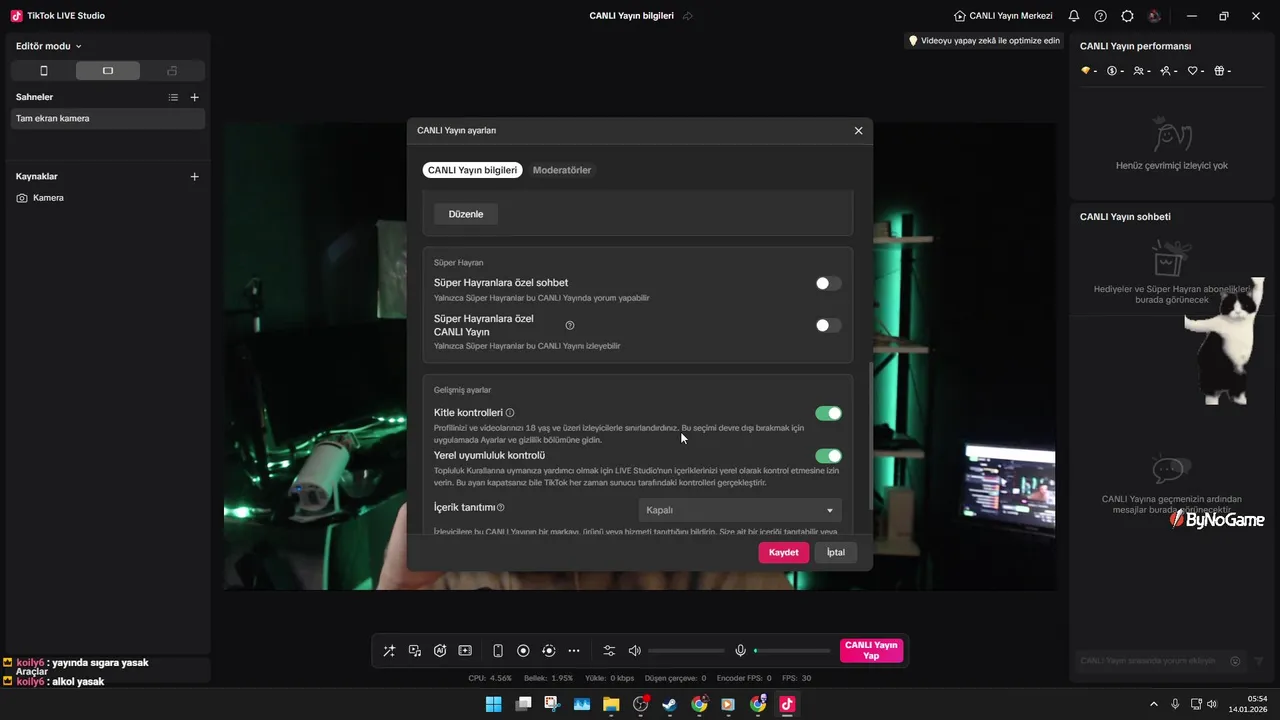Click the gift box icon in performance panel
Image resolution: width=1280 pixels, height=720 pixels.
(1219, 71)
